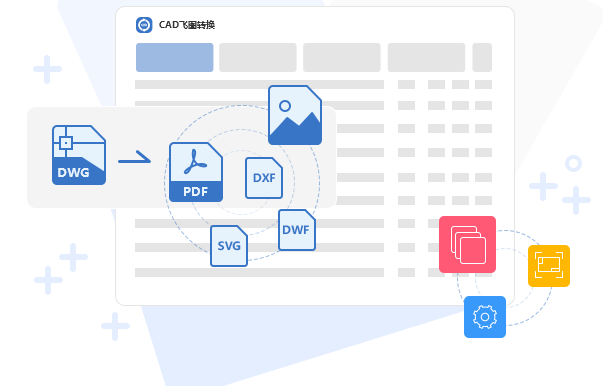The width and height of the screenshot is (603, 386).
Task: Choose the DXF format icon
Action: [264, 178]
